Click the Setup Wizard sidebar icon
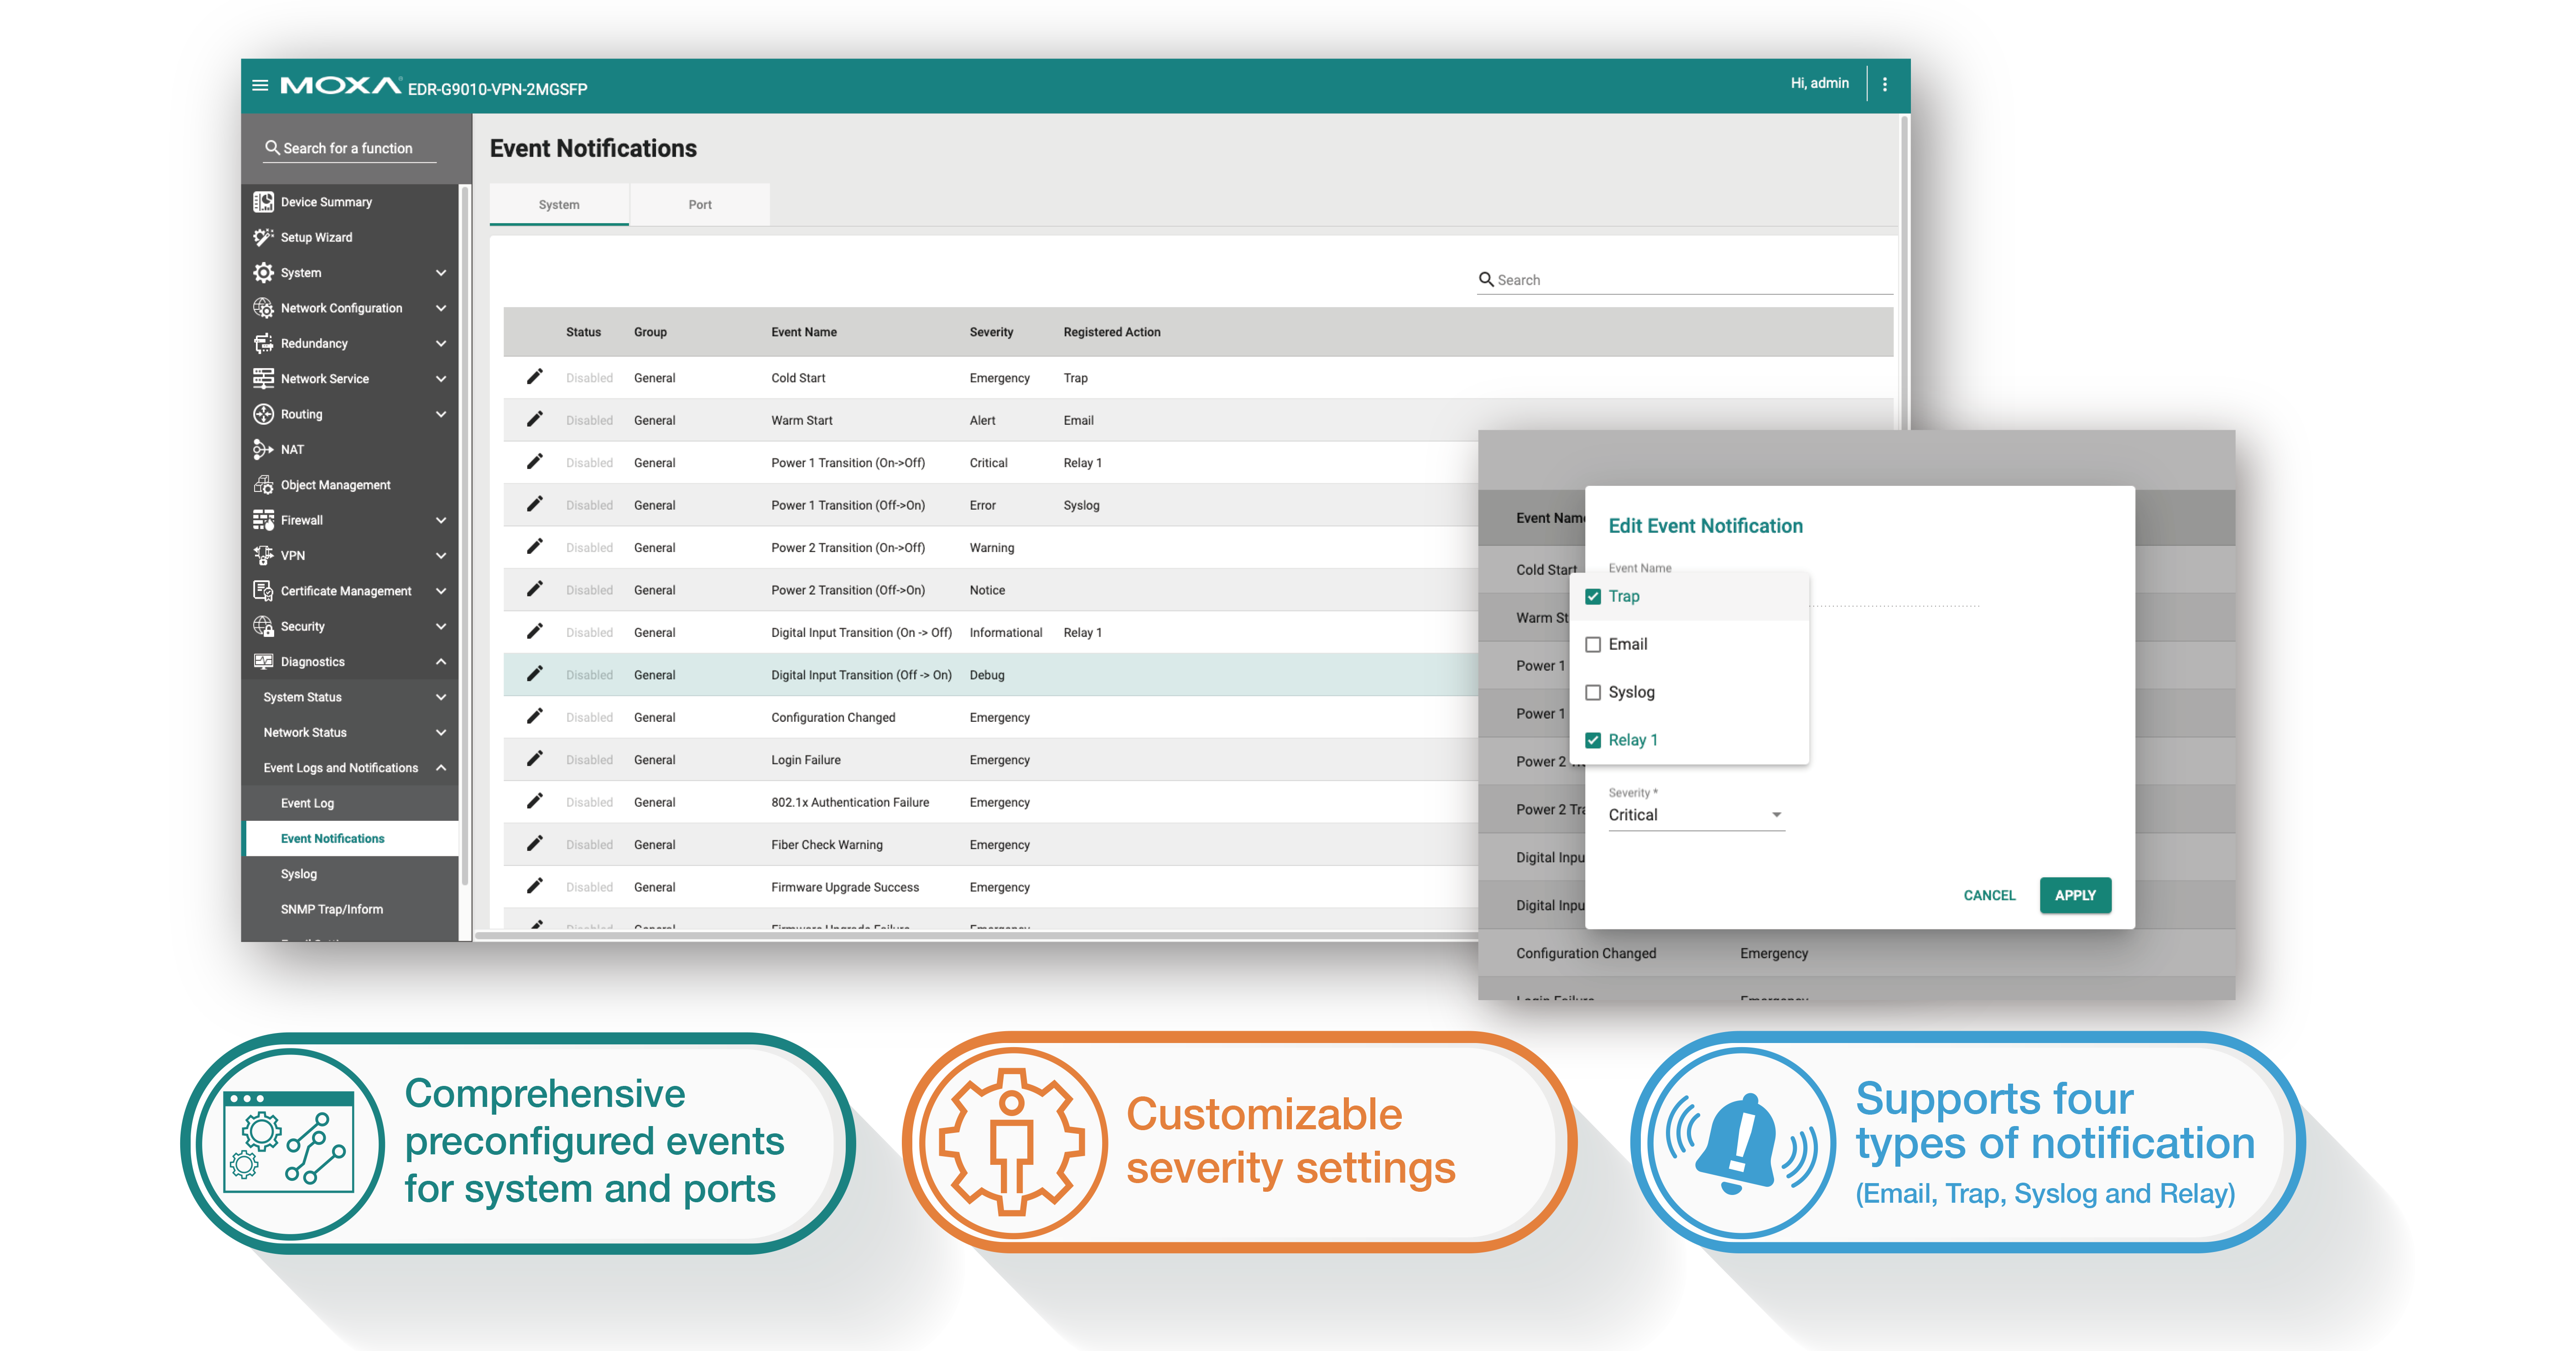Image resolution: width=2576 pixels, height=1351 pixels. (x=263, y=237)
